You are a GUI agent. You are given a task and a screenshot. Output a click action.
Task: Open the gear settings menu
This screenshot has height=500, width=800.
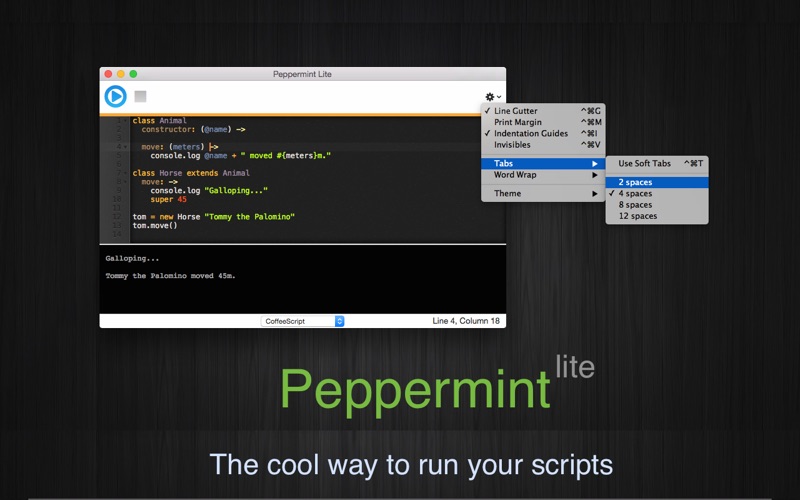pos(493,96)
